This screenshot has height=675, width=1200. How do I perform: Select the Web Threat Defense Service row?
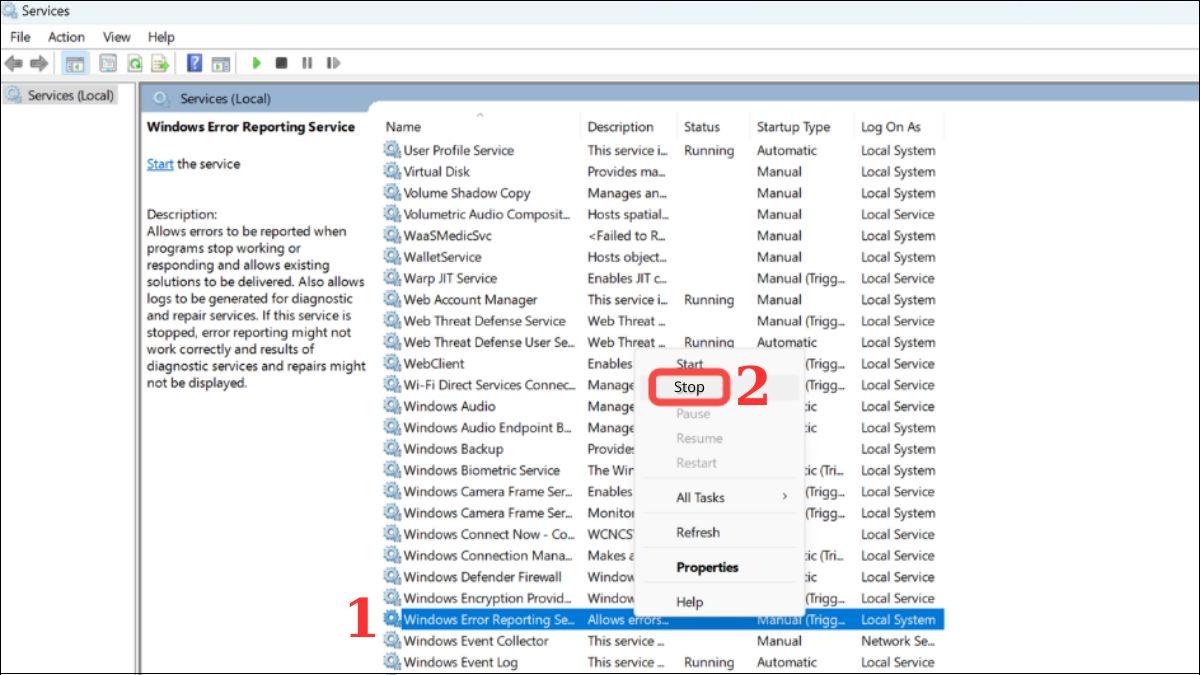(663, 321)
